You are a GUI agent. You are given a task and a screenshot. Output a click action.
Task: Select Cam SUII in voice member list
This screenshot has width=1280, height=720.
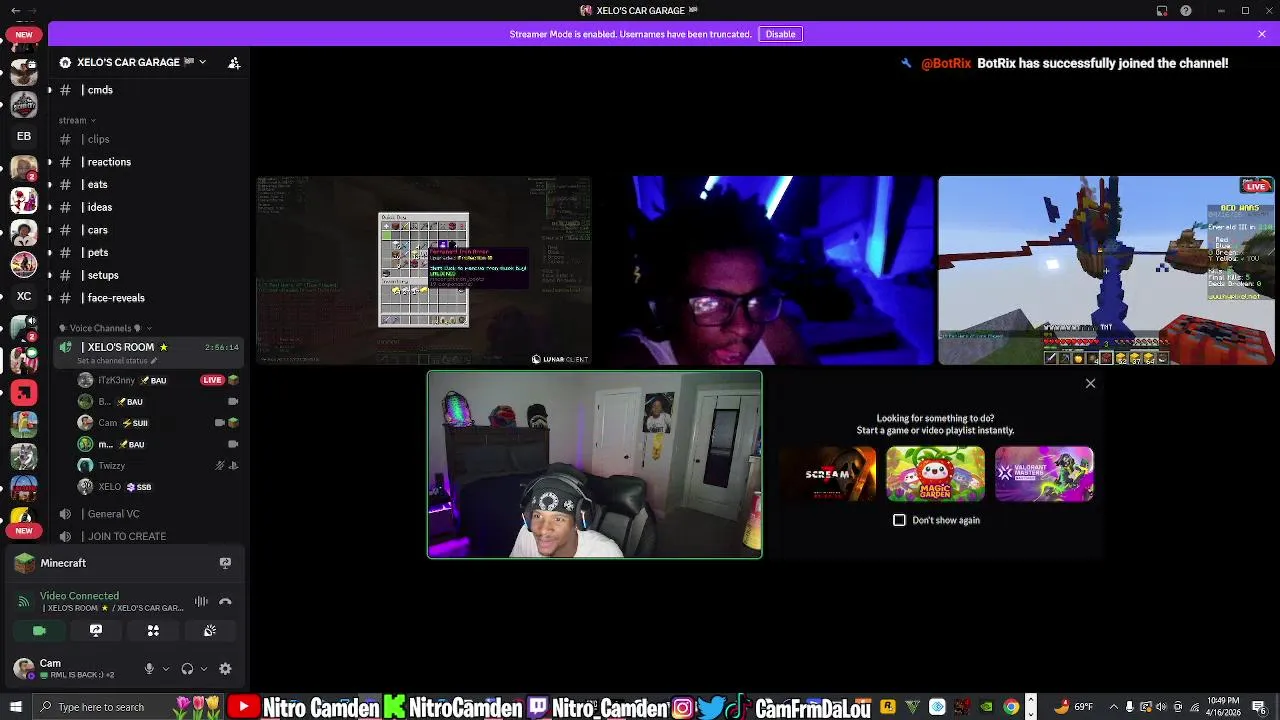tap(158, 423)
